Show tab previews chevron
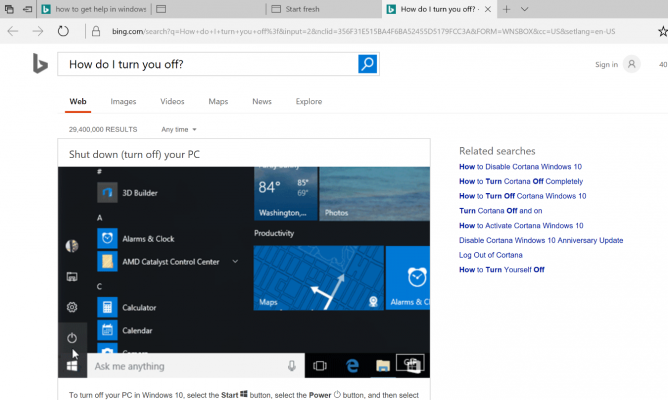668x400 pixels. tap(525, 9)
